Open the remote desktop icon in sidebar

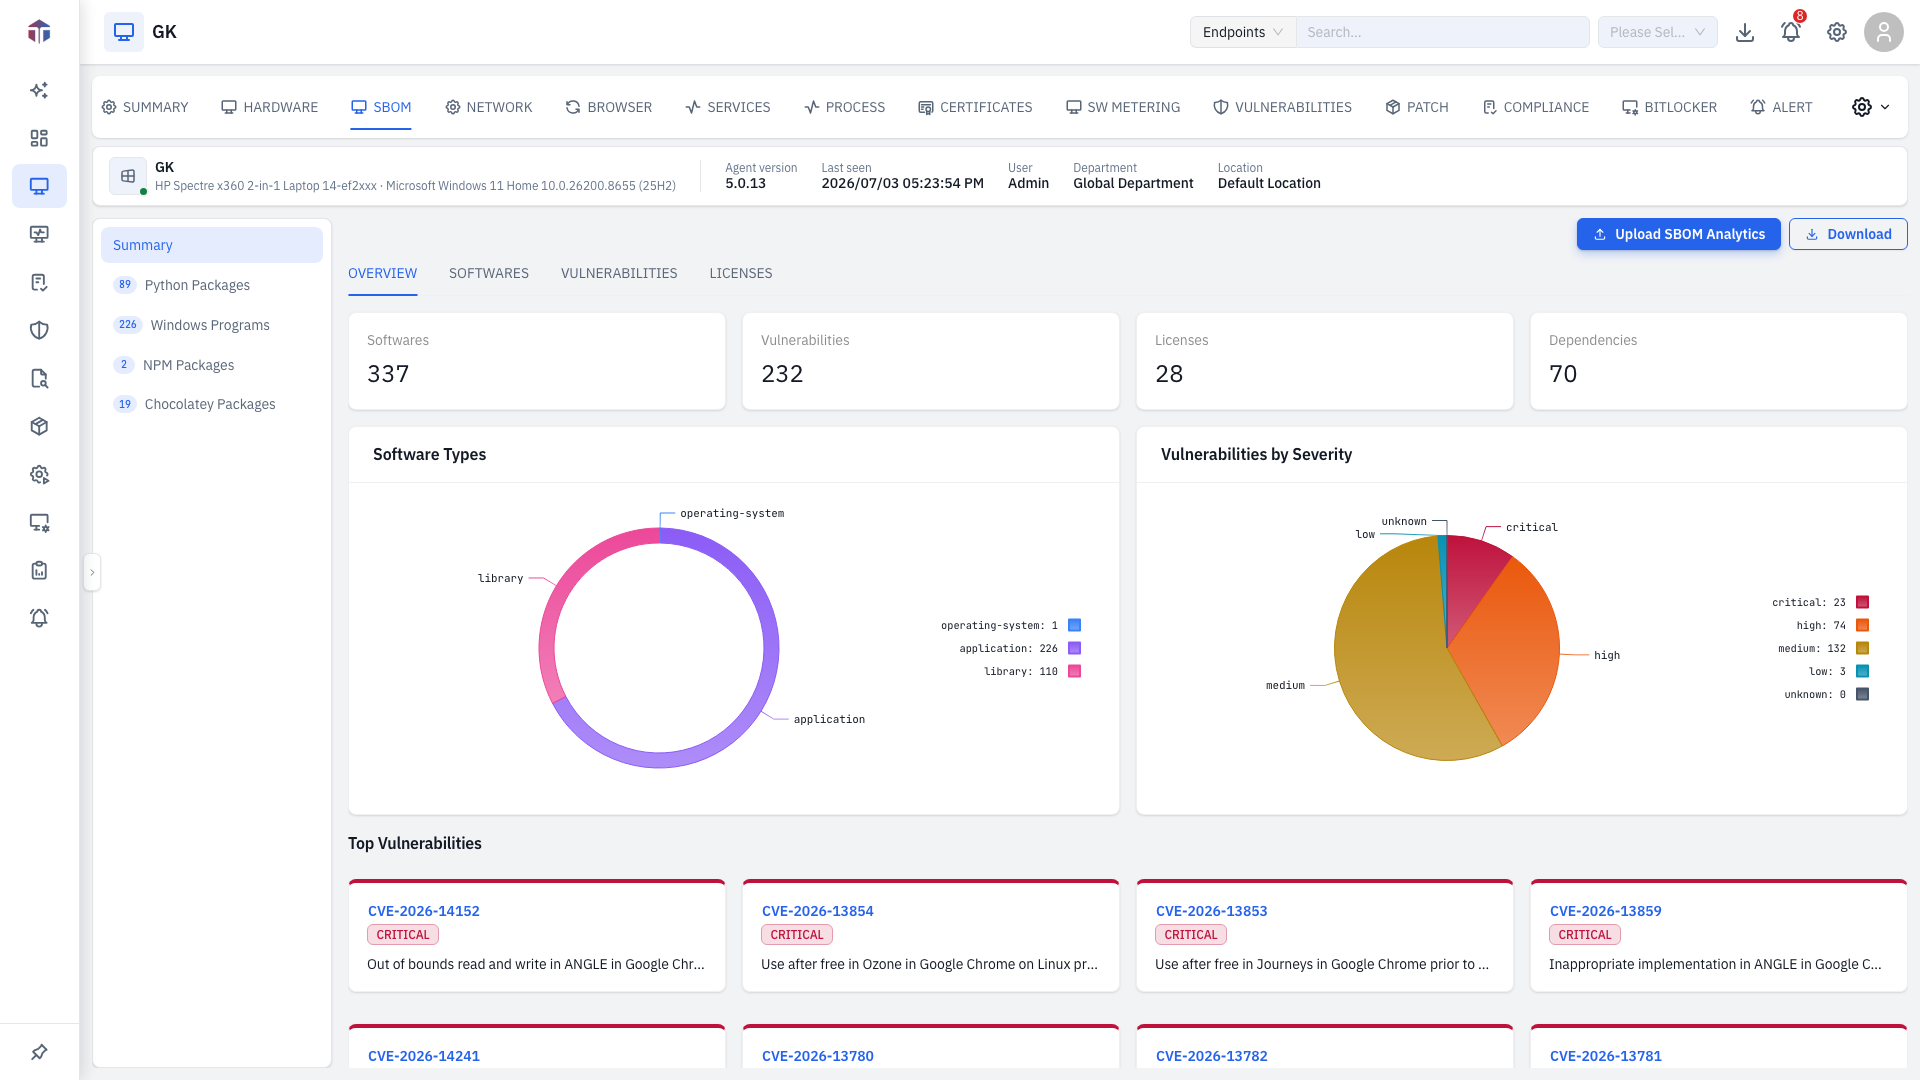point(39,234)
